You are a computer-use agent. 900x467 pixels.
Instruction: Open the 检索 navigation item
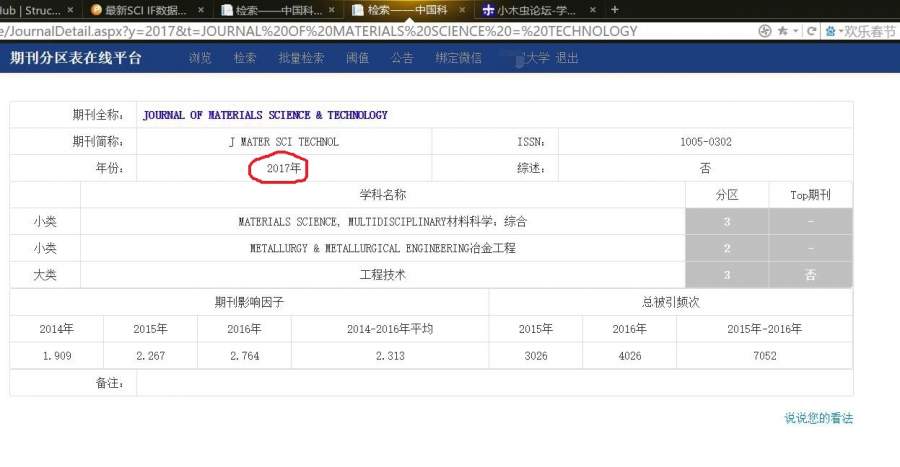(245, 57)
